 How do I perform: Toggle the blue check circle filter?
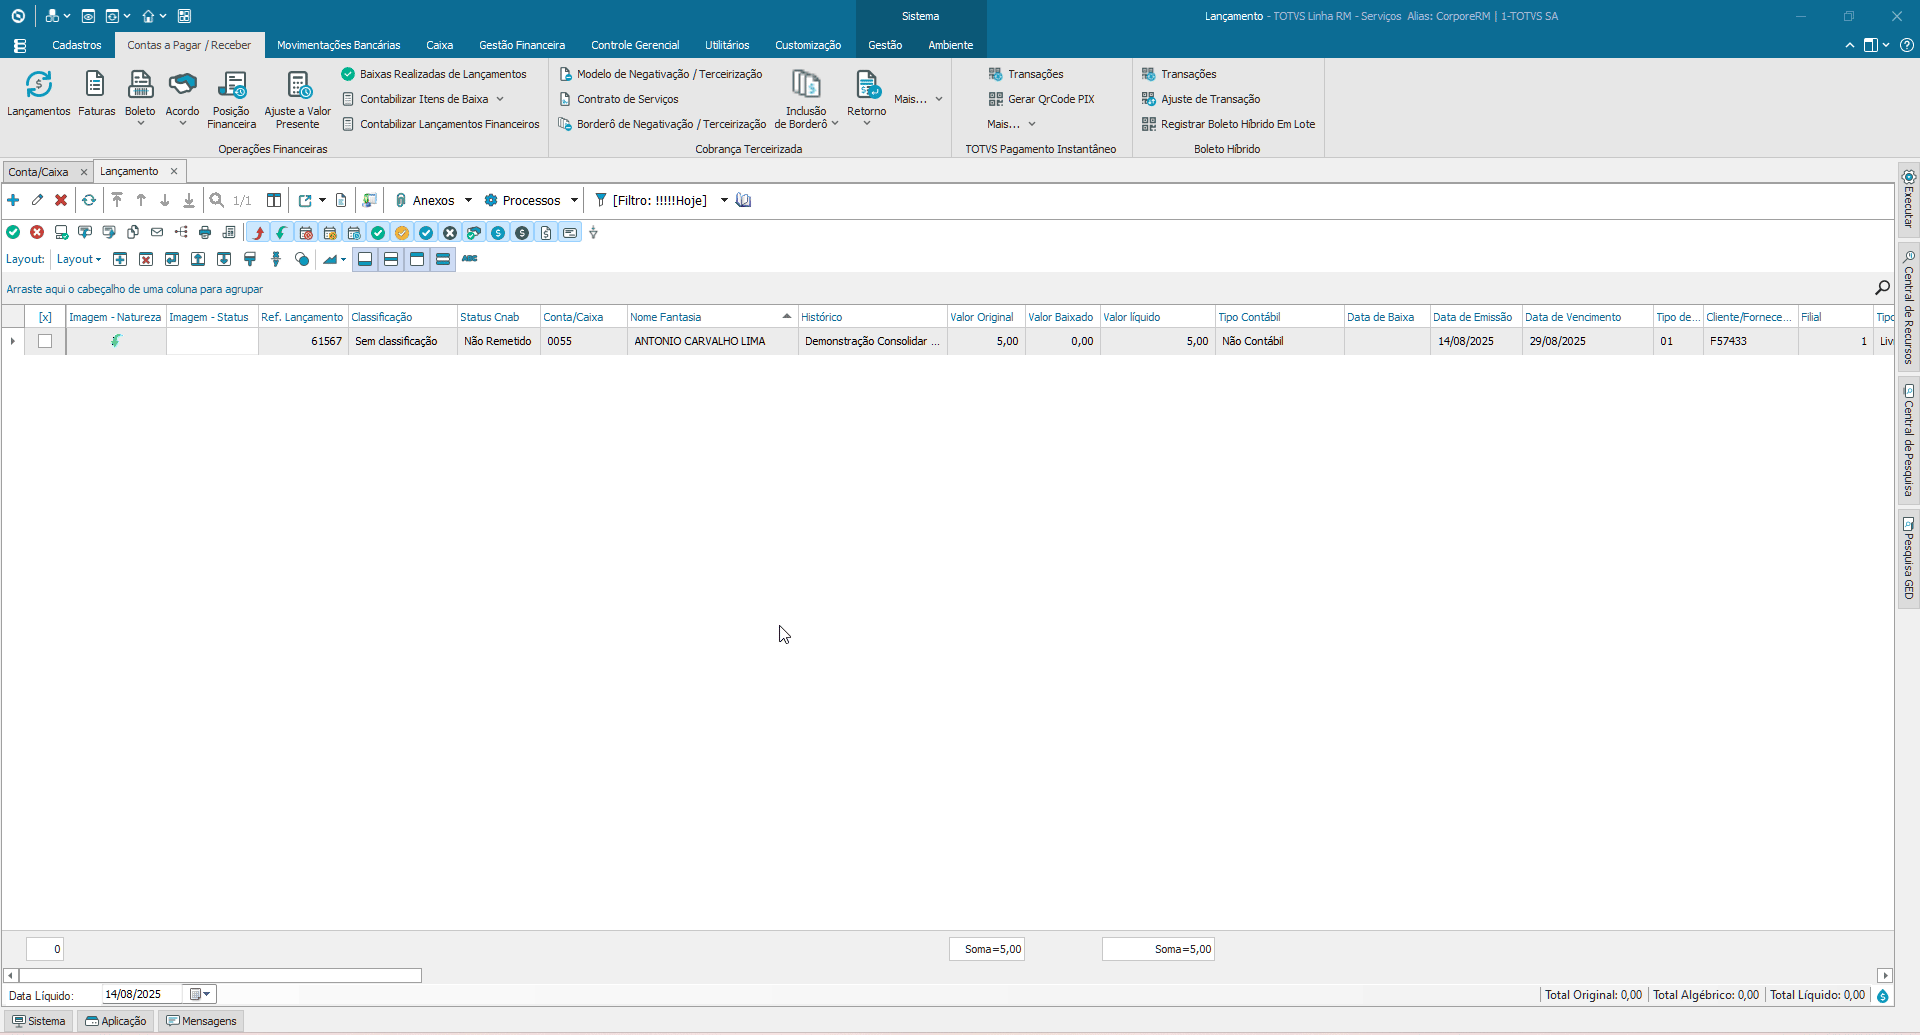click(x=426, y=232)
